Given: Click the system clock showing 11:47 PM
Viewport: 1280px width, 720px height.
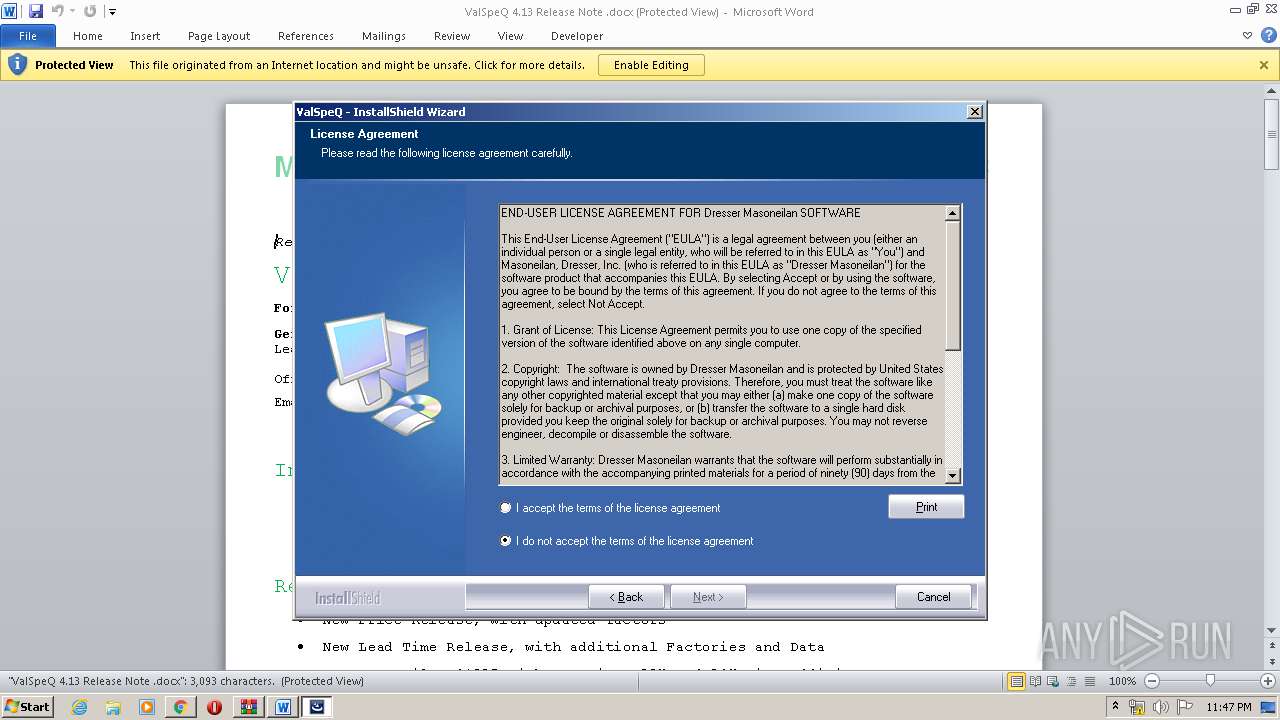Looking at the screenshot, I should tap(1229, 707).
